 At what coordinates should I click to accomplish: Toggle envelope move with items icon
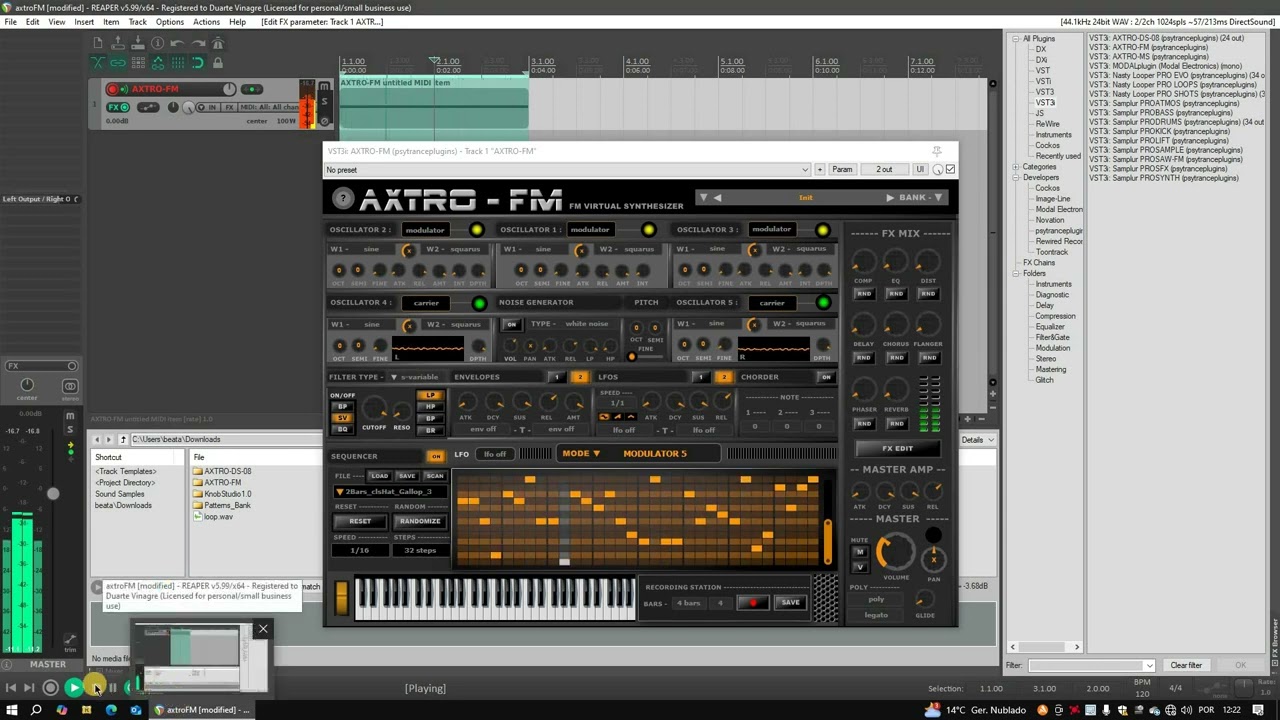click(158, 62)
